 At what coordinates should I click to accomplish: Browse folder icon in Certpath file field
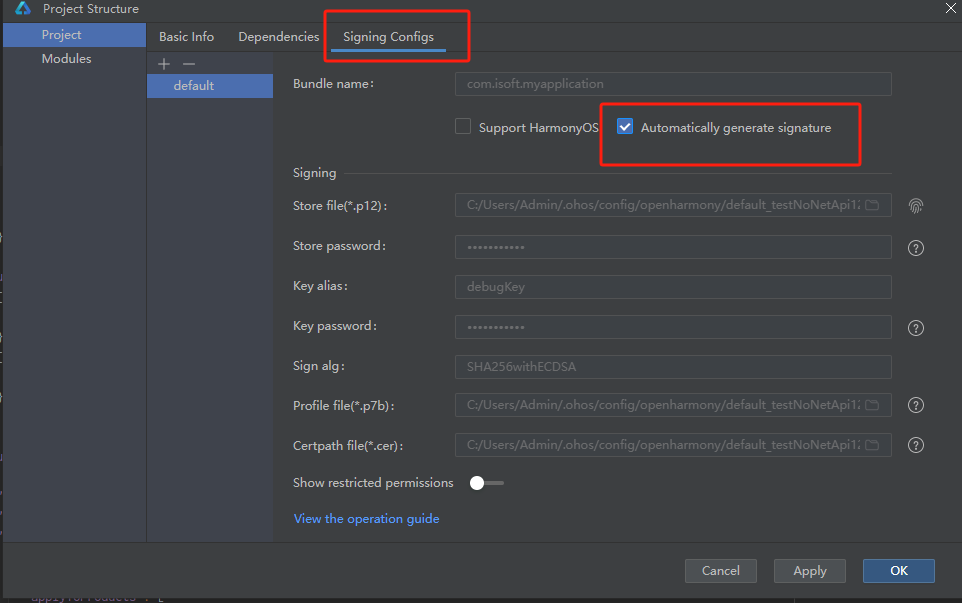[x=872, y=445]
